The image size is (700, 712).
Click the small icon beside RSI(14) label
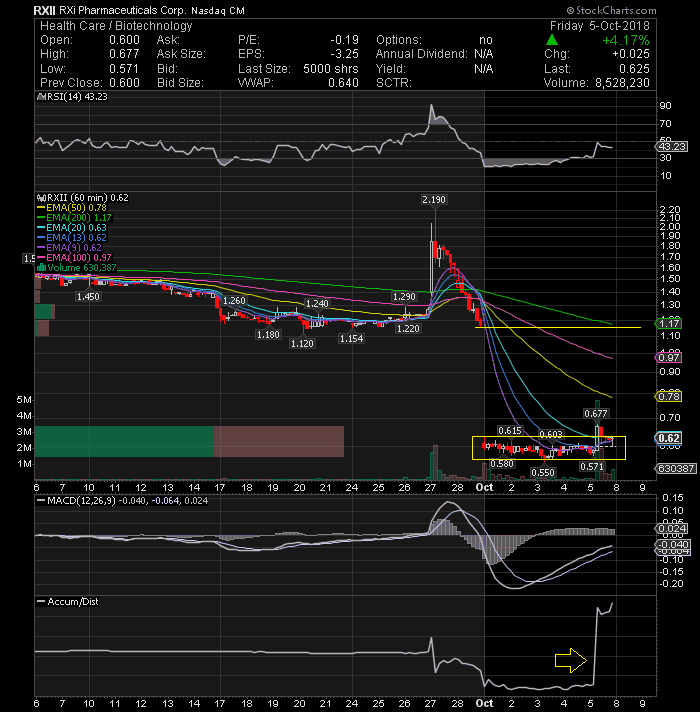(41, 97)
